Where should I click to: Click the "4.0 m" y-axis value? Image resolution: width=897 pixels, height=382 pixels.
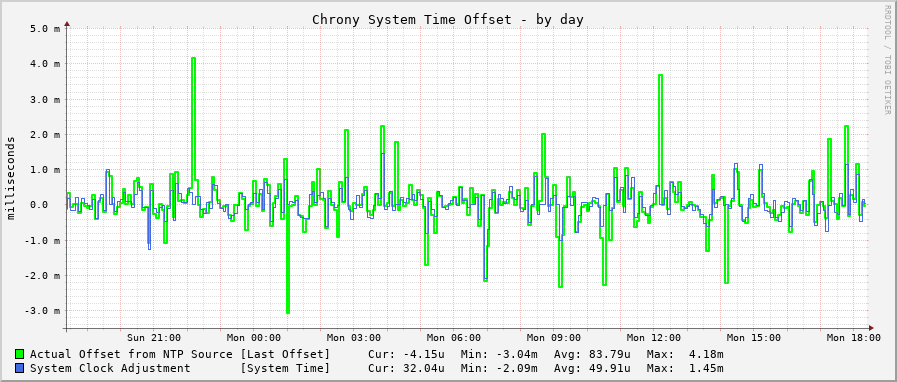point(45,63)
